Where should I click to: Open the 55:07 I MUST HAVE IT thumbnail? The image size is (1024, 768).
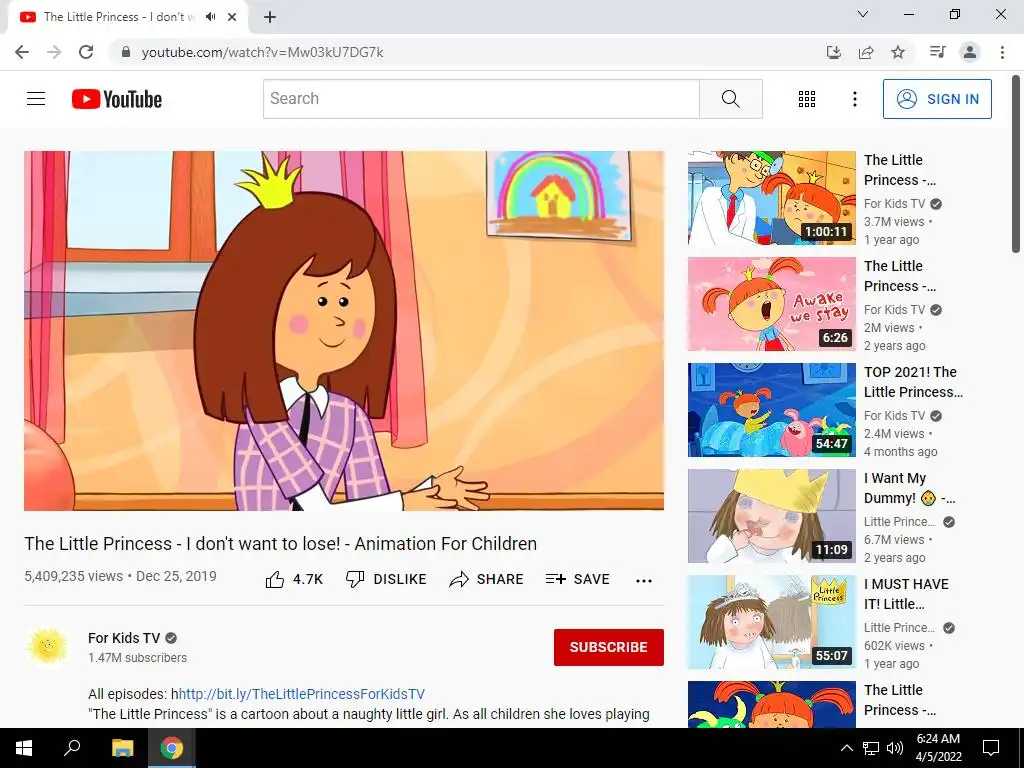tap(771, 622)
